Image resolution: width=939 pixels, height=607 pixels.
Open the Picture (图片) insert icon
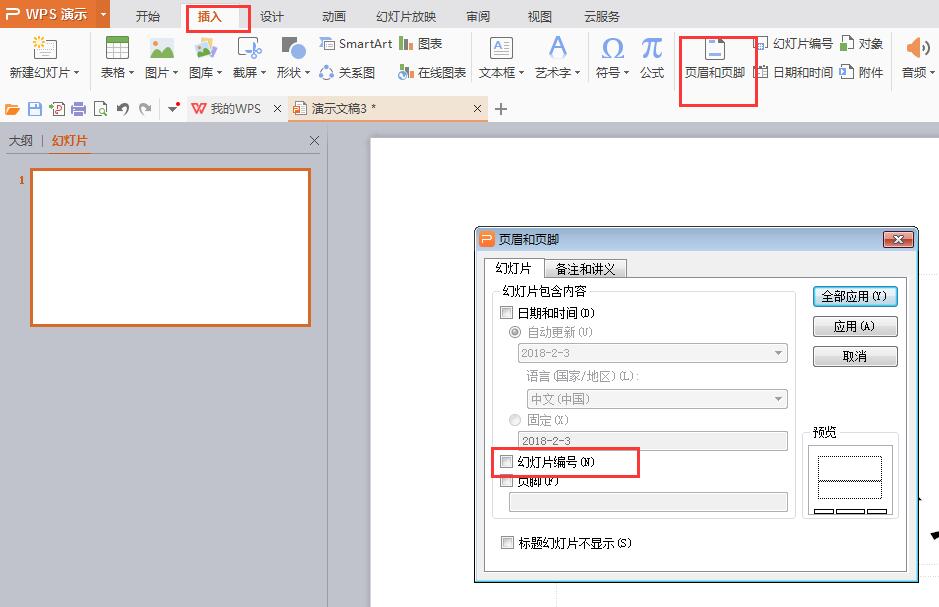(x=162, y=48)
